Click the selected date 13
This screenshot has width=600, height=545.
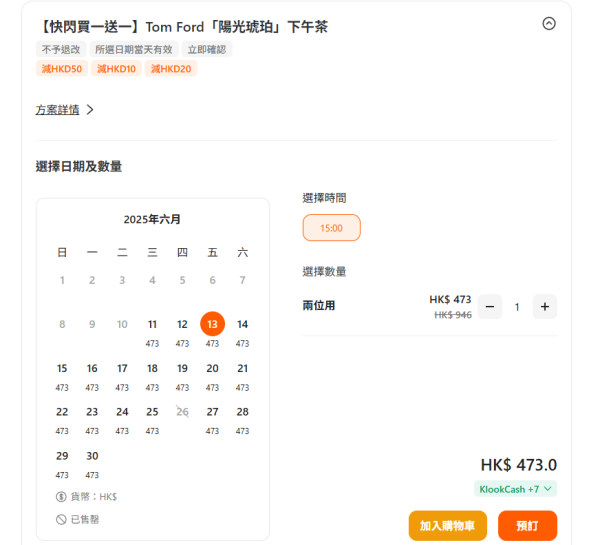point(212,324)
